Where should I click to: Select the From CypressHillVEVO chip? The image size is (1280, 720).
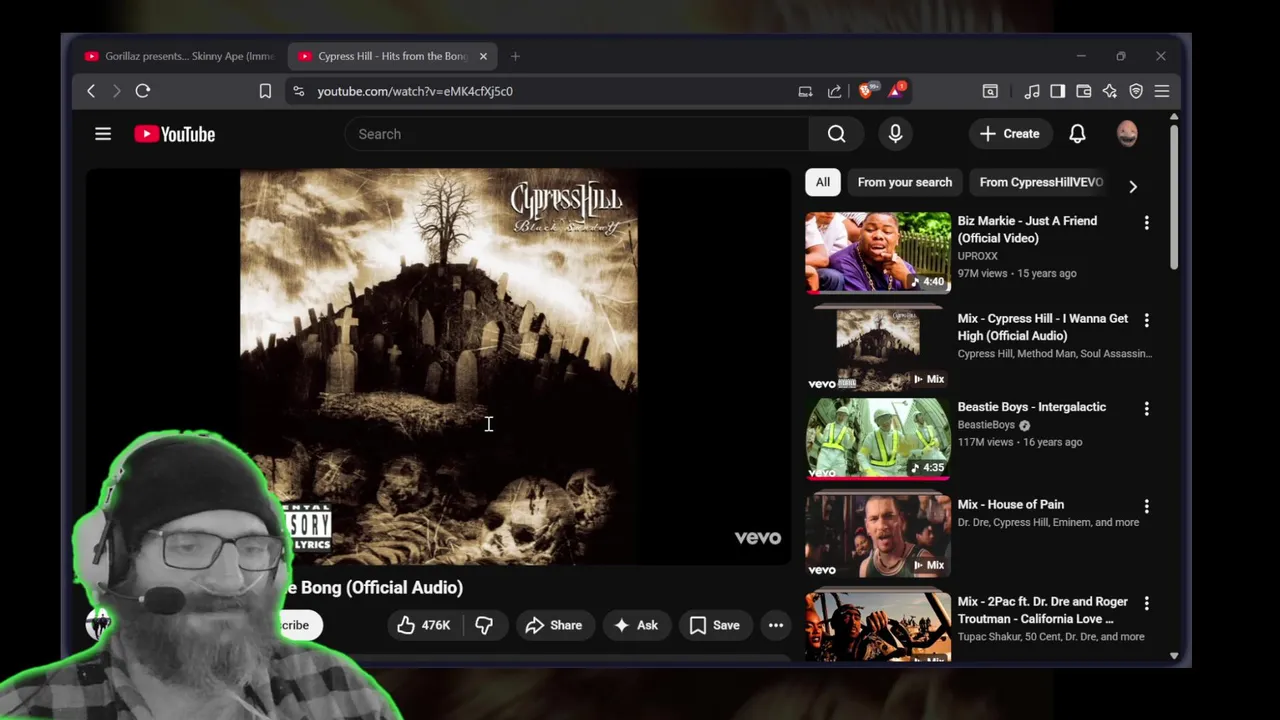point(1041,182)
